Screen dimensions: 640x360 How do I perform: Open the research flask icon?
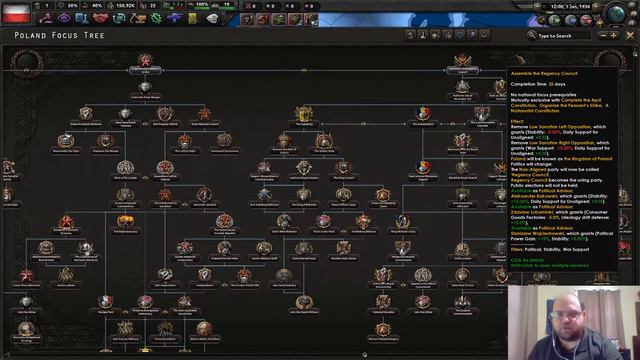point(82,18)
